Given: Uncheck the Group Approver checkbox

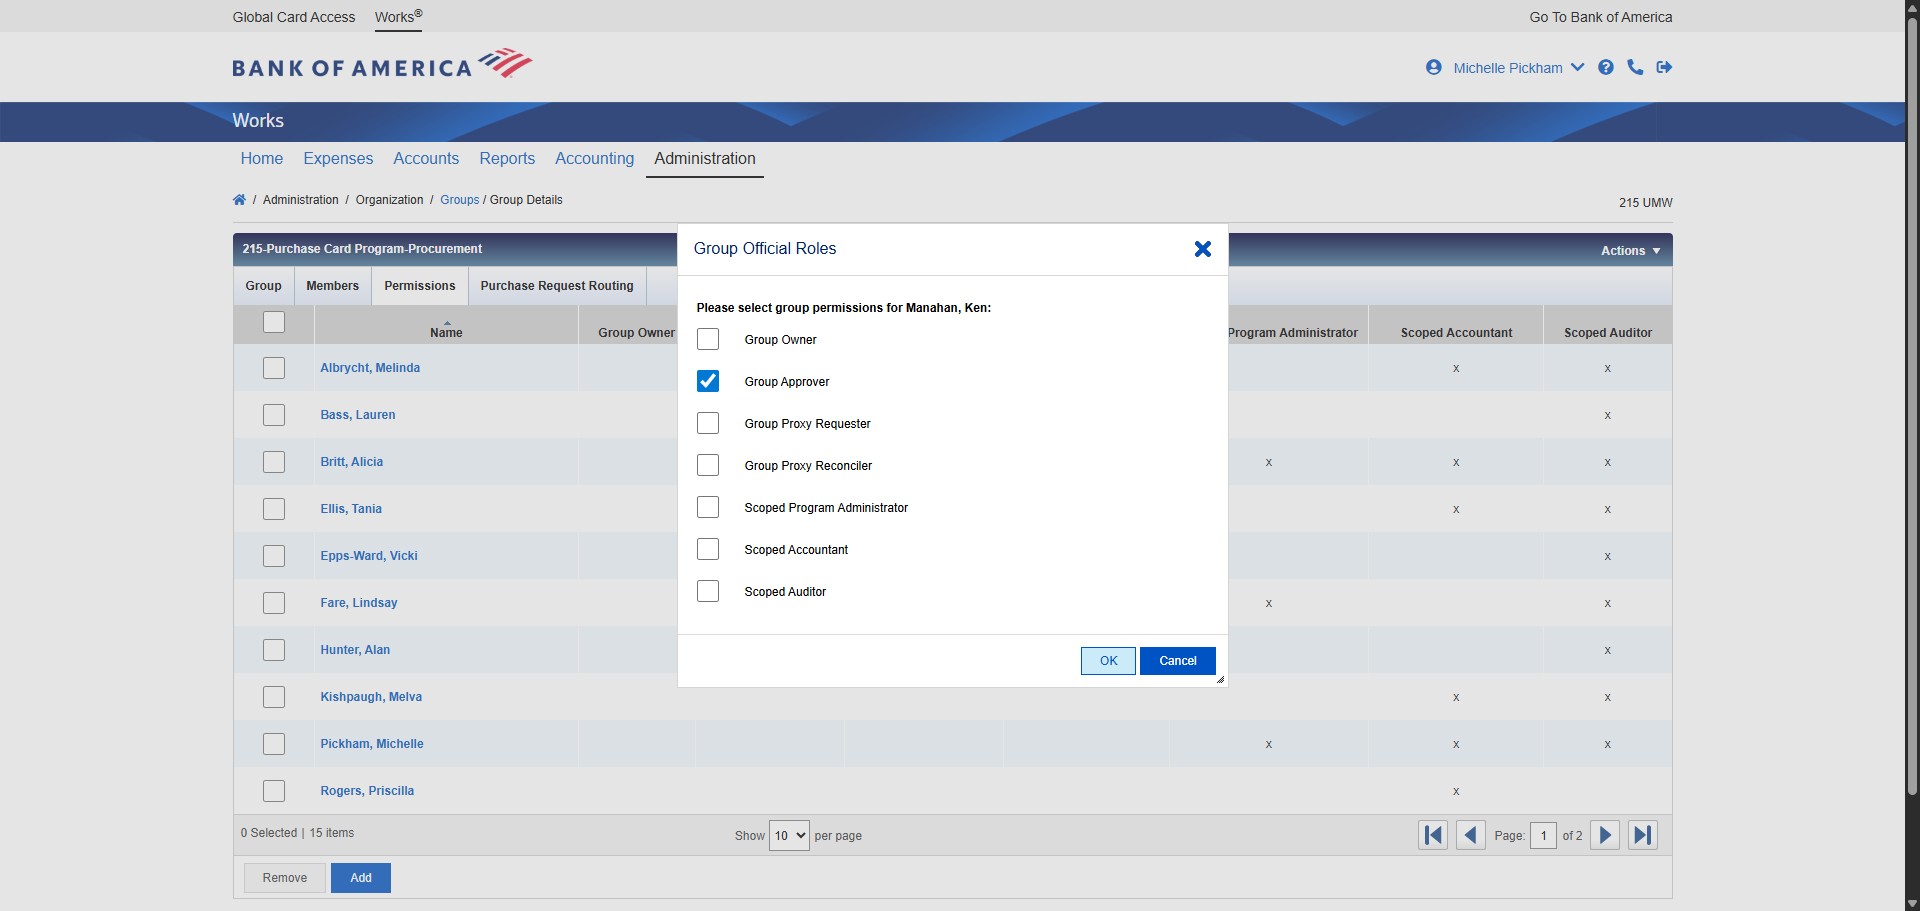Looking at the screenshot, I should pyautogui.click(x=708, y=382).
